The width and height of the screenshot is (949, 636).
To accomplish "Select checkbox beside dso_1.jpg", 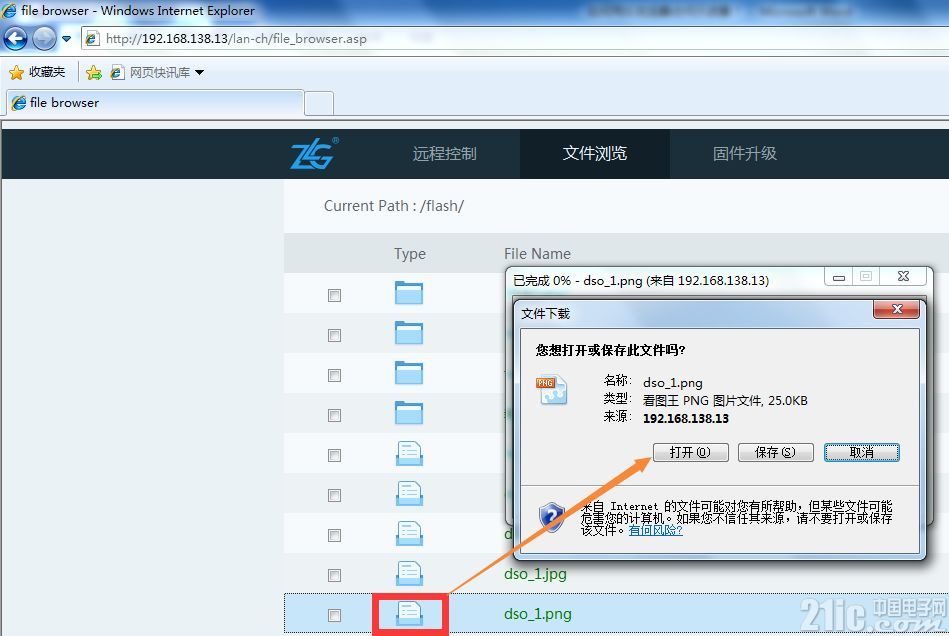I will tap(334, 575).
